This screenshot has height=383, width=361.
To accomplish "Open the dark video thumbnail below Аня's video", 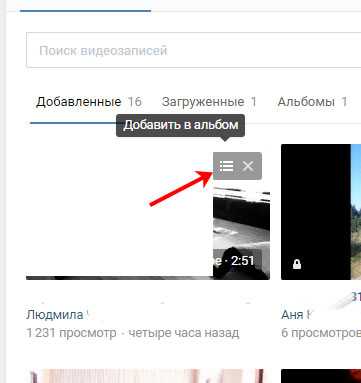I will (321, 376).
